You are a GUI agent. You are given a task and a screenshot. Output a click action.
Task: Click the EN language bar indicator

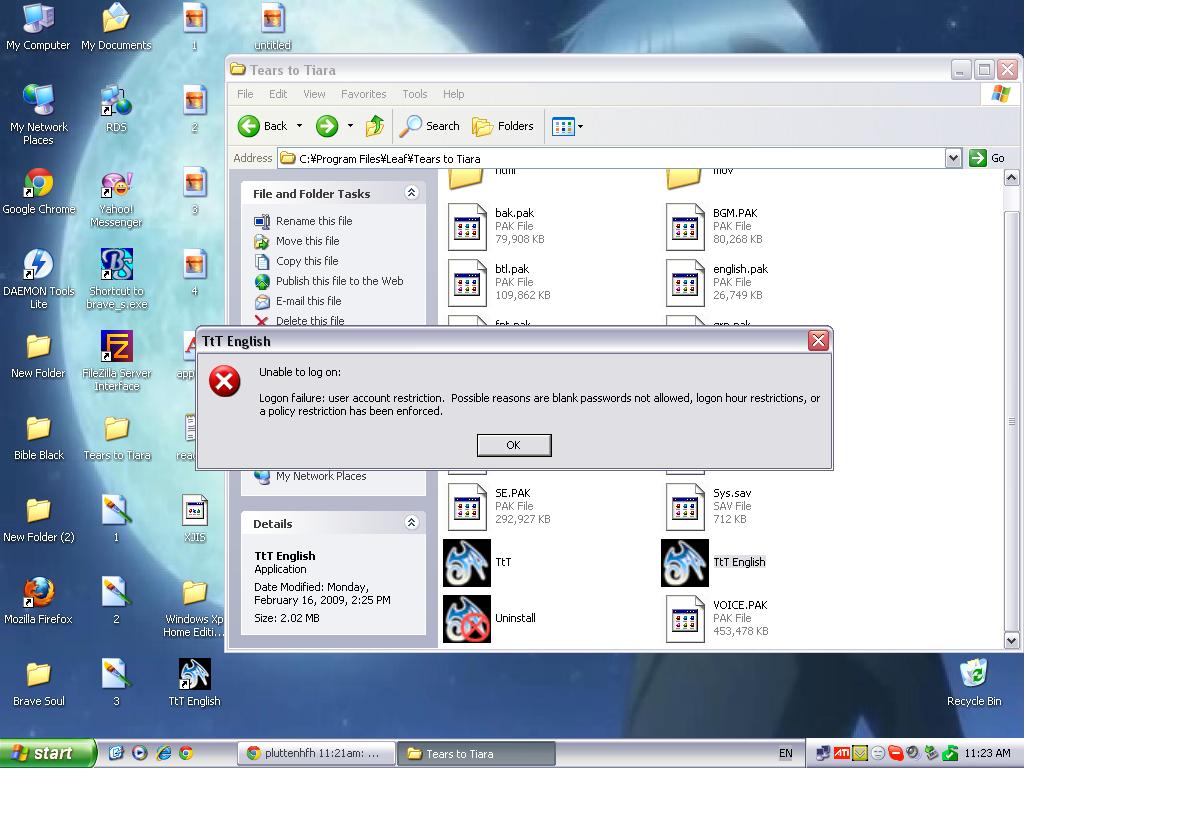coord(785,753)
